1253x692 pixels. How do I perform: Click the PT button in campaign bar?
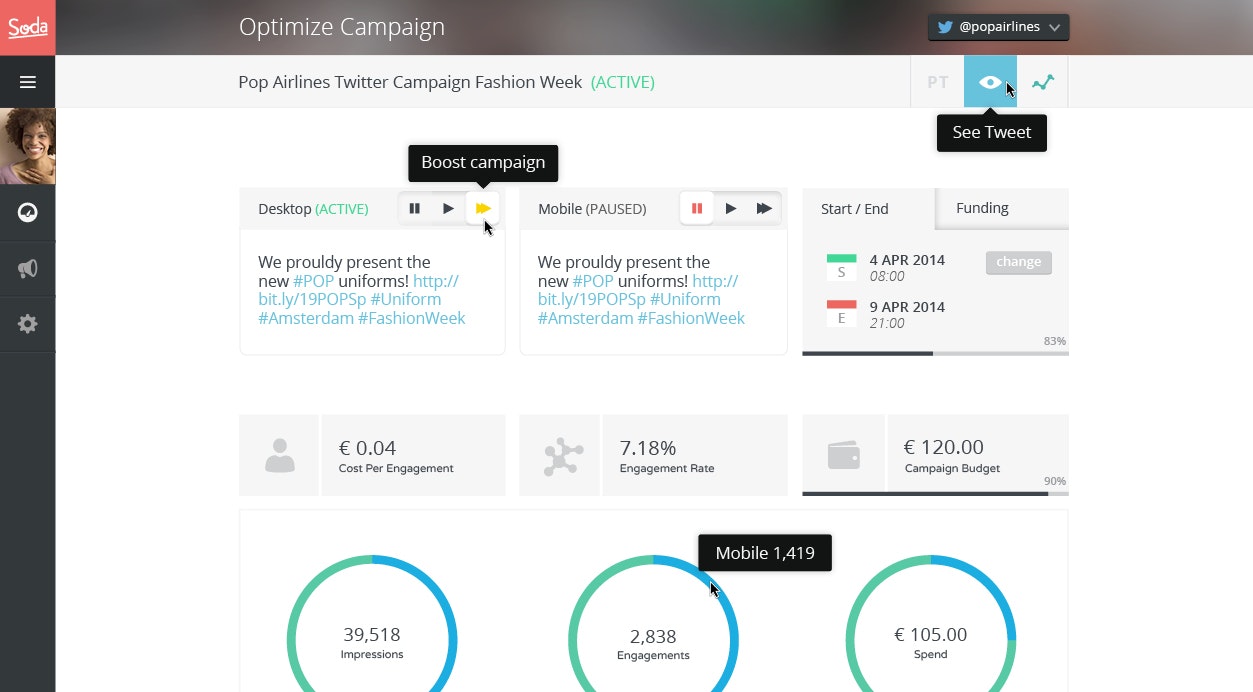938,82
